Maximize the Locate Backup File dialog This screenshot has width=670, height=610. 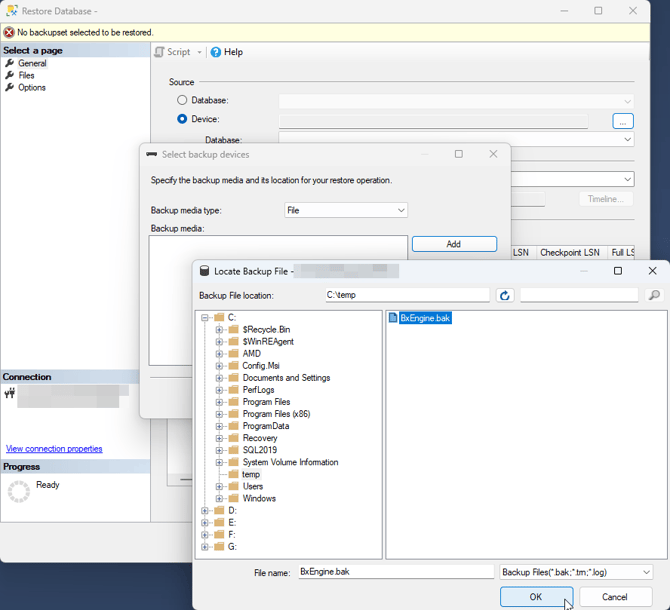pos(618,271)
